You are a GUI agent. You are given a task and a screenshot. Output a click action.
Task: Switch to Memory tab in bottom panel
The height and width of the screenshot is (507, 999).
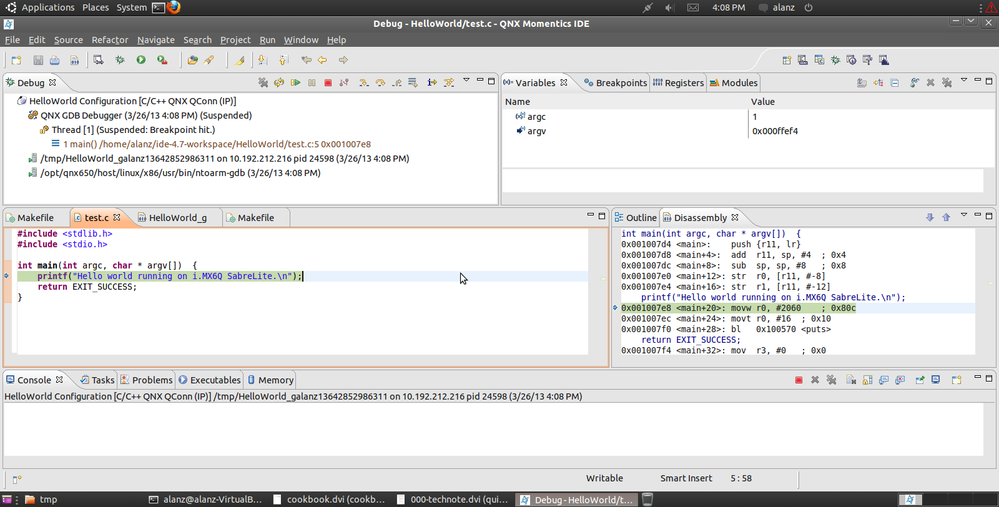270,380
